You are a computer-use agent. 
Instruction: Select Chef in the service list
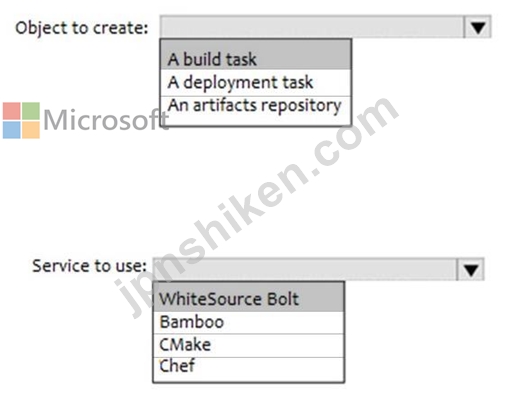tap(248, 369)
